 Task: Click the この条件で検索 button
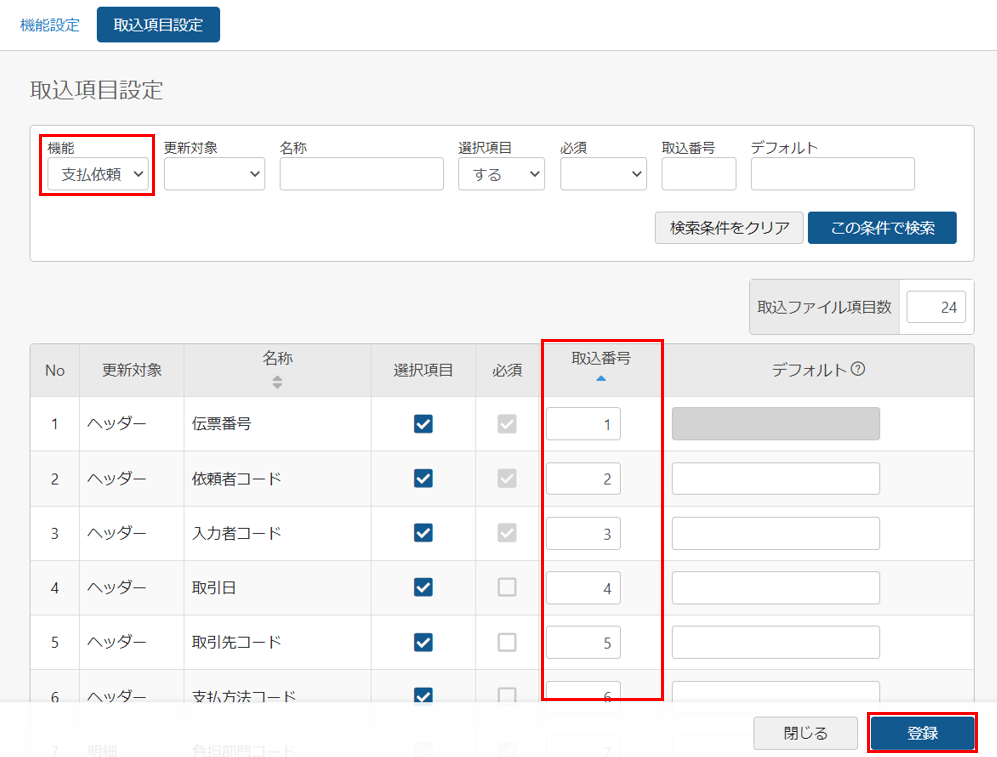tap(882, 228)
